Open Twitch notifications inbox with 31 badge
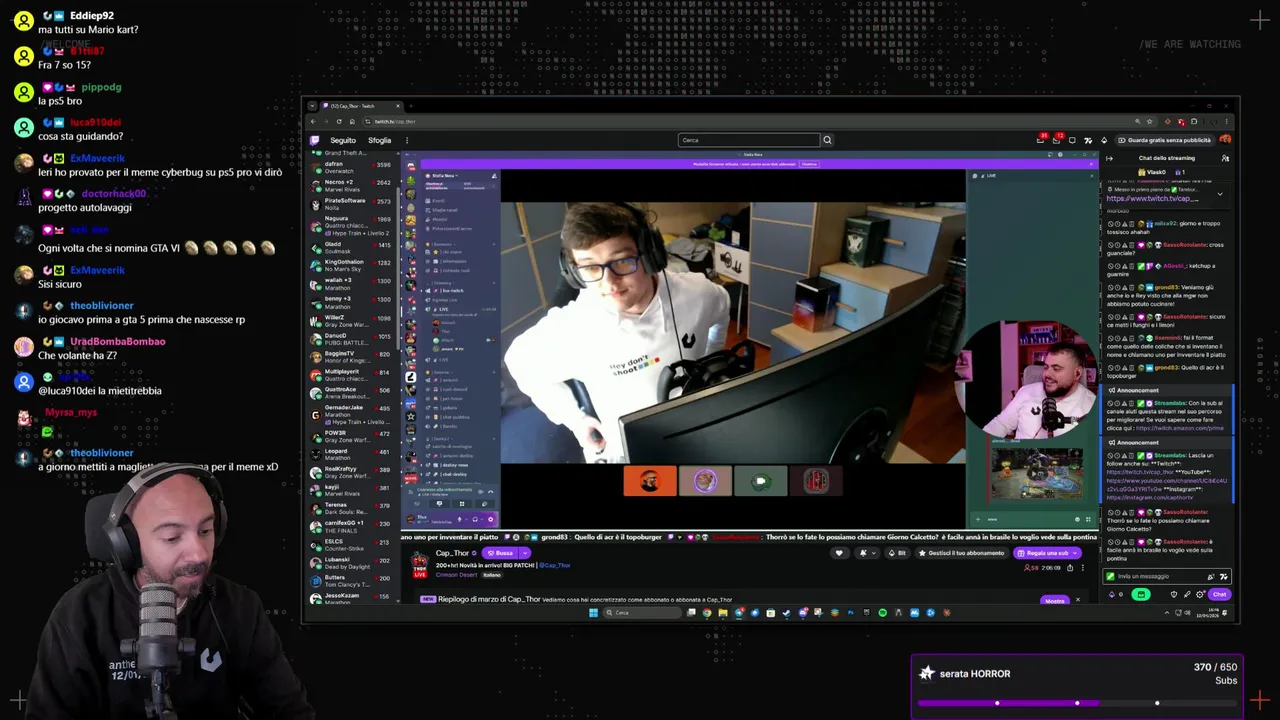Screen dimensions: 1280x720 1041,140
